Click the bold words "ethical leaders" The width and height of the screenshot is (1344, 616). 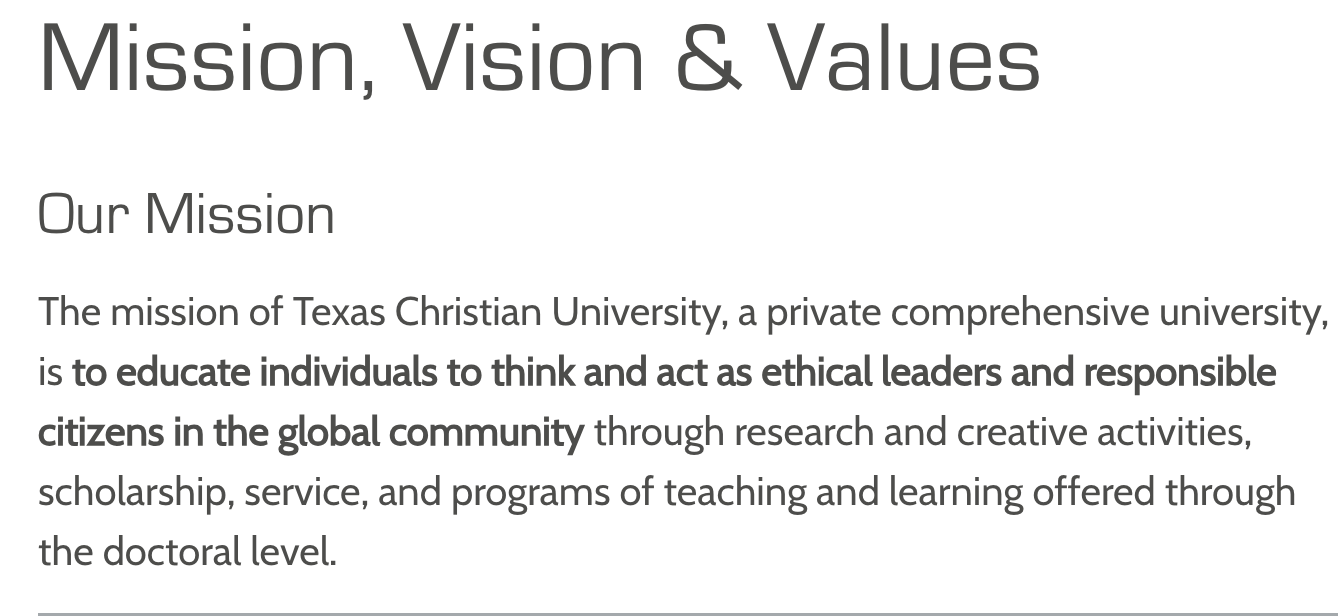[881, 373]
